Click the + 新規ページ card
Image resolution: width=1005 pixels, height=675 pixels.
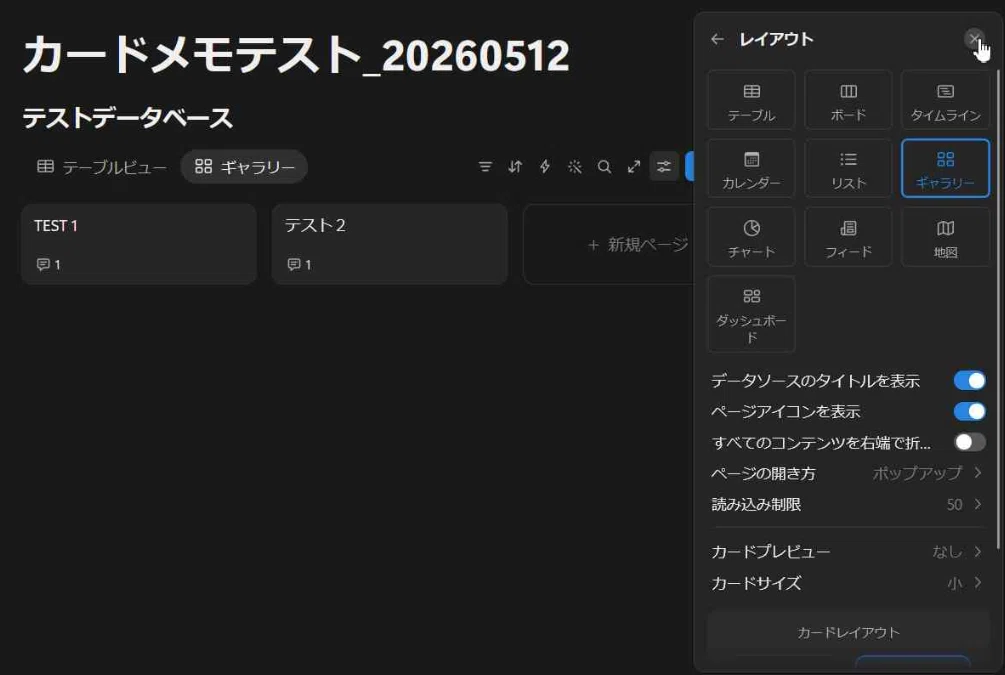pos(609,244)
